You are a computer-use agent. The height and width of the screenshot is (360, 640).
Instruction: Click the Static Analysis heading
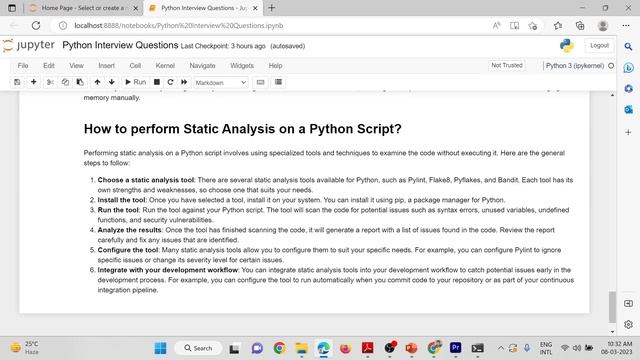242,129
